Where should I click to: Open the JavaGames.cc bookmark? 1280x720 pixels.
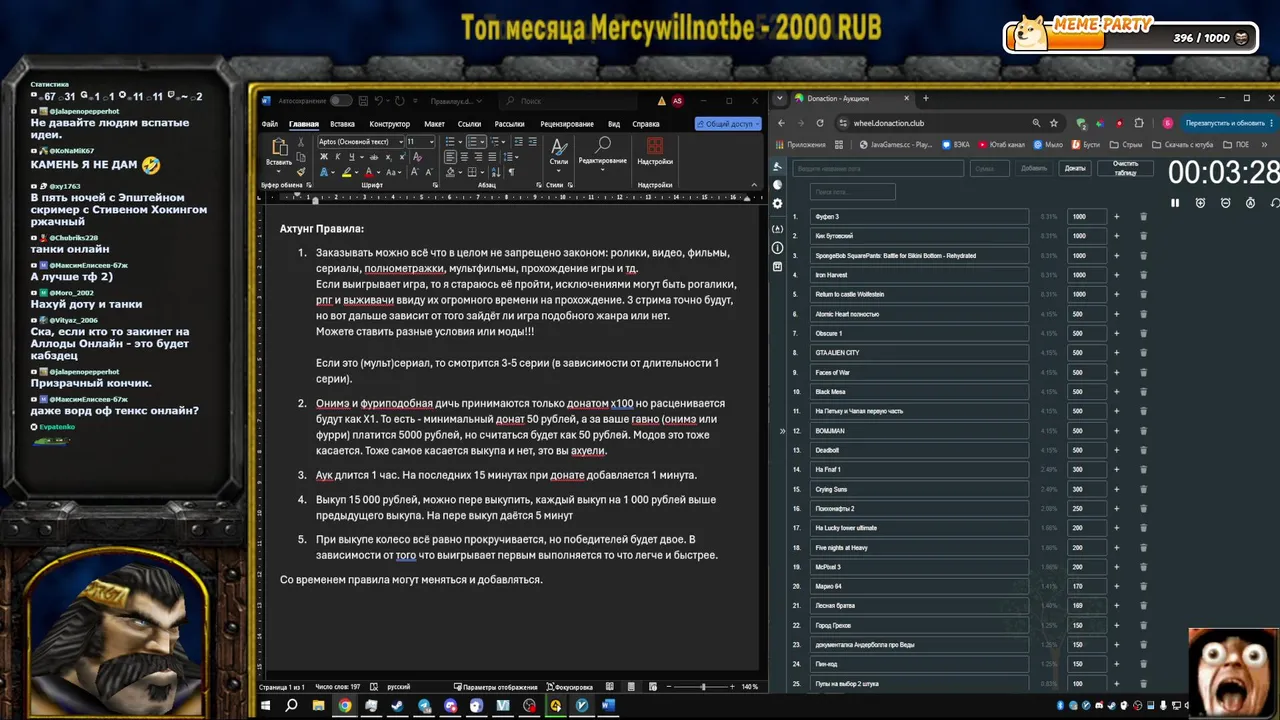(896, 145)
